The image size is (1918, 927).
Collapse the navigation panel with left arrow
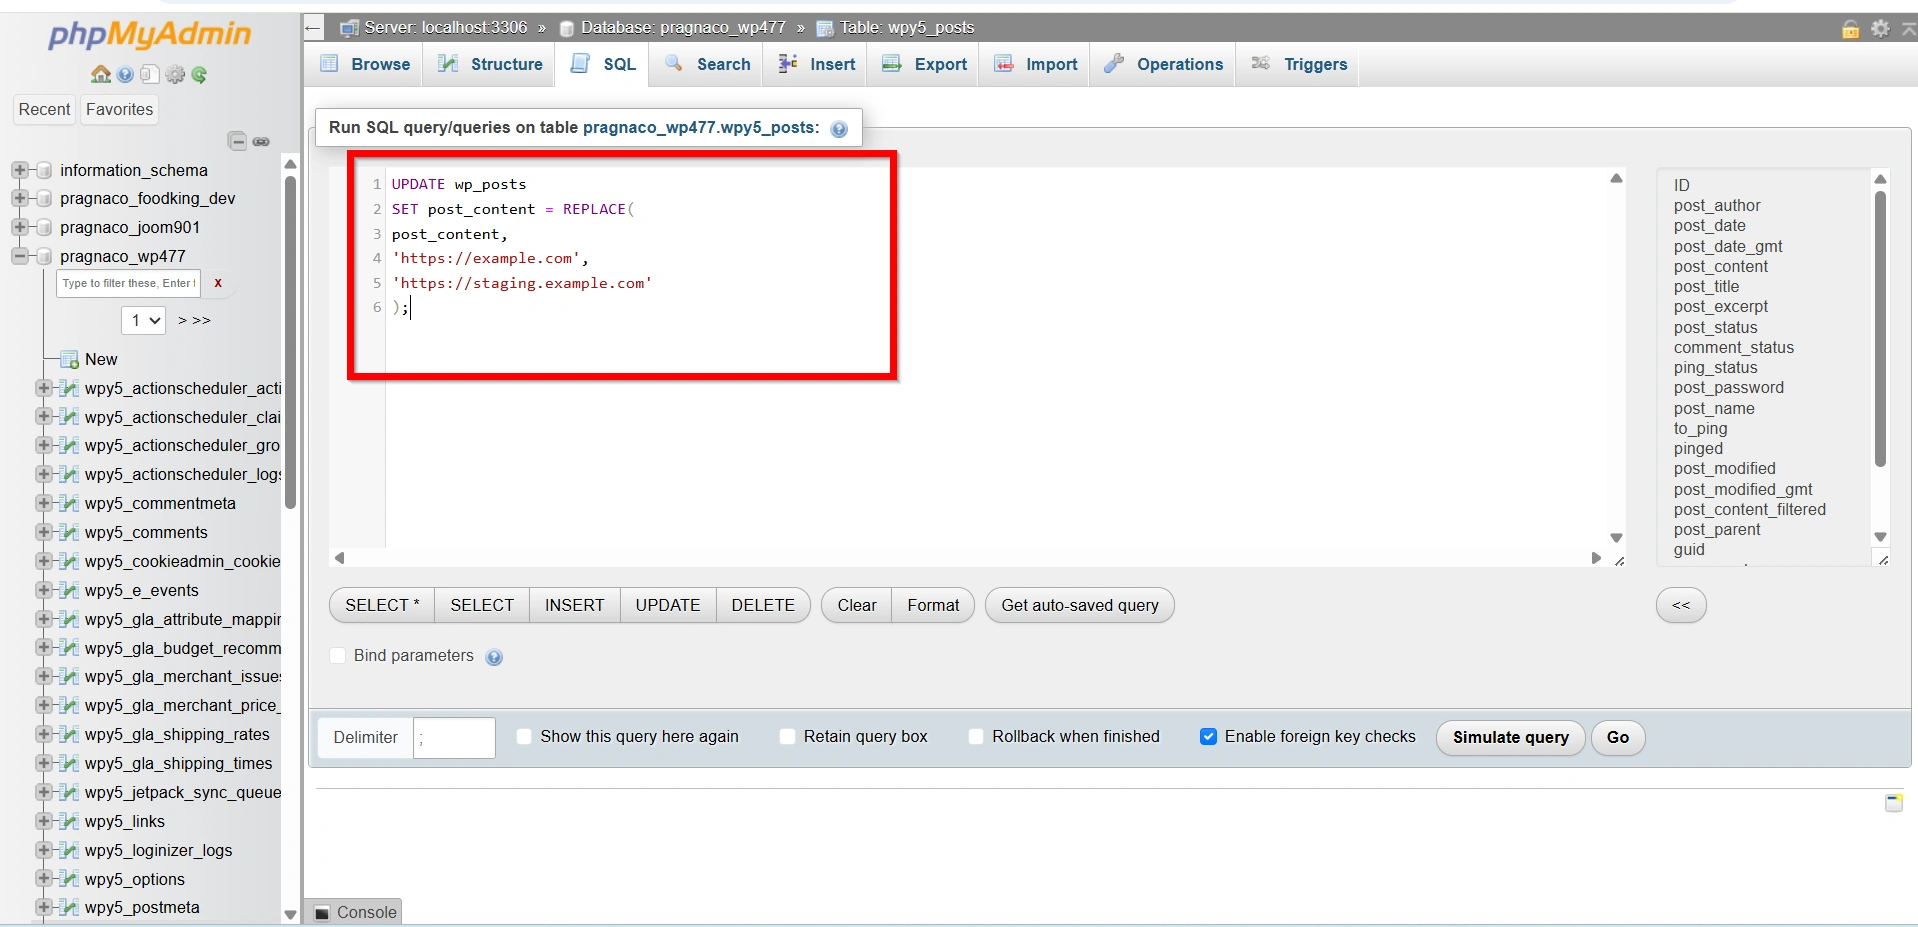coord(314,28)
